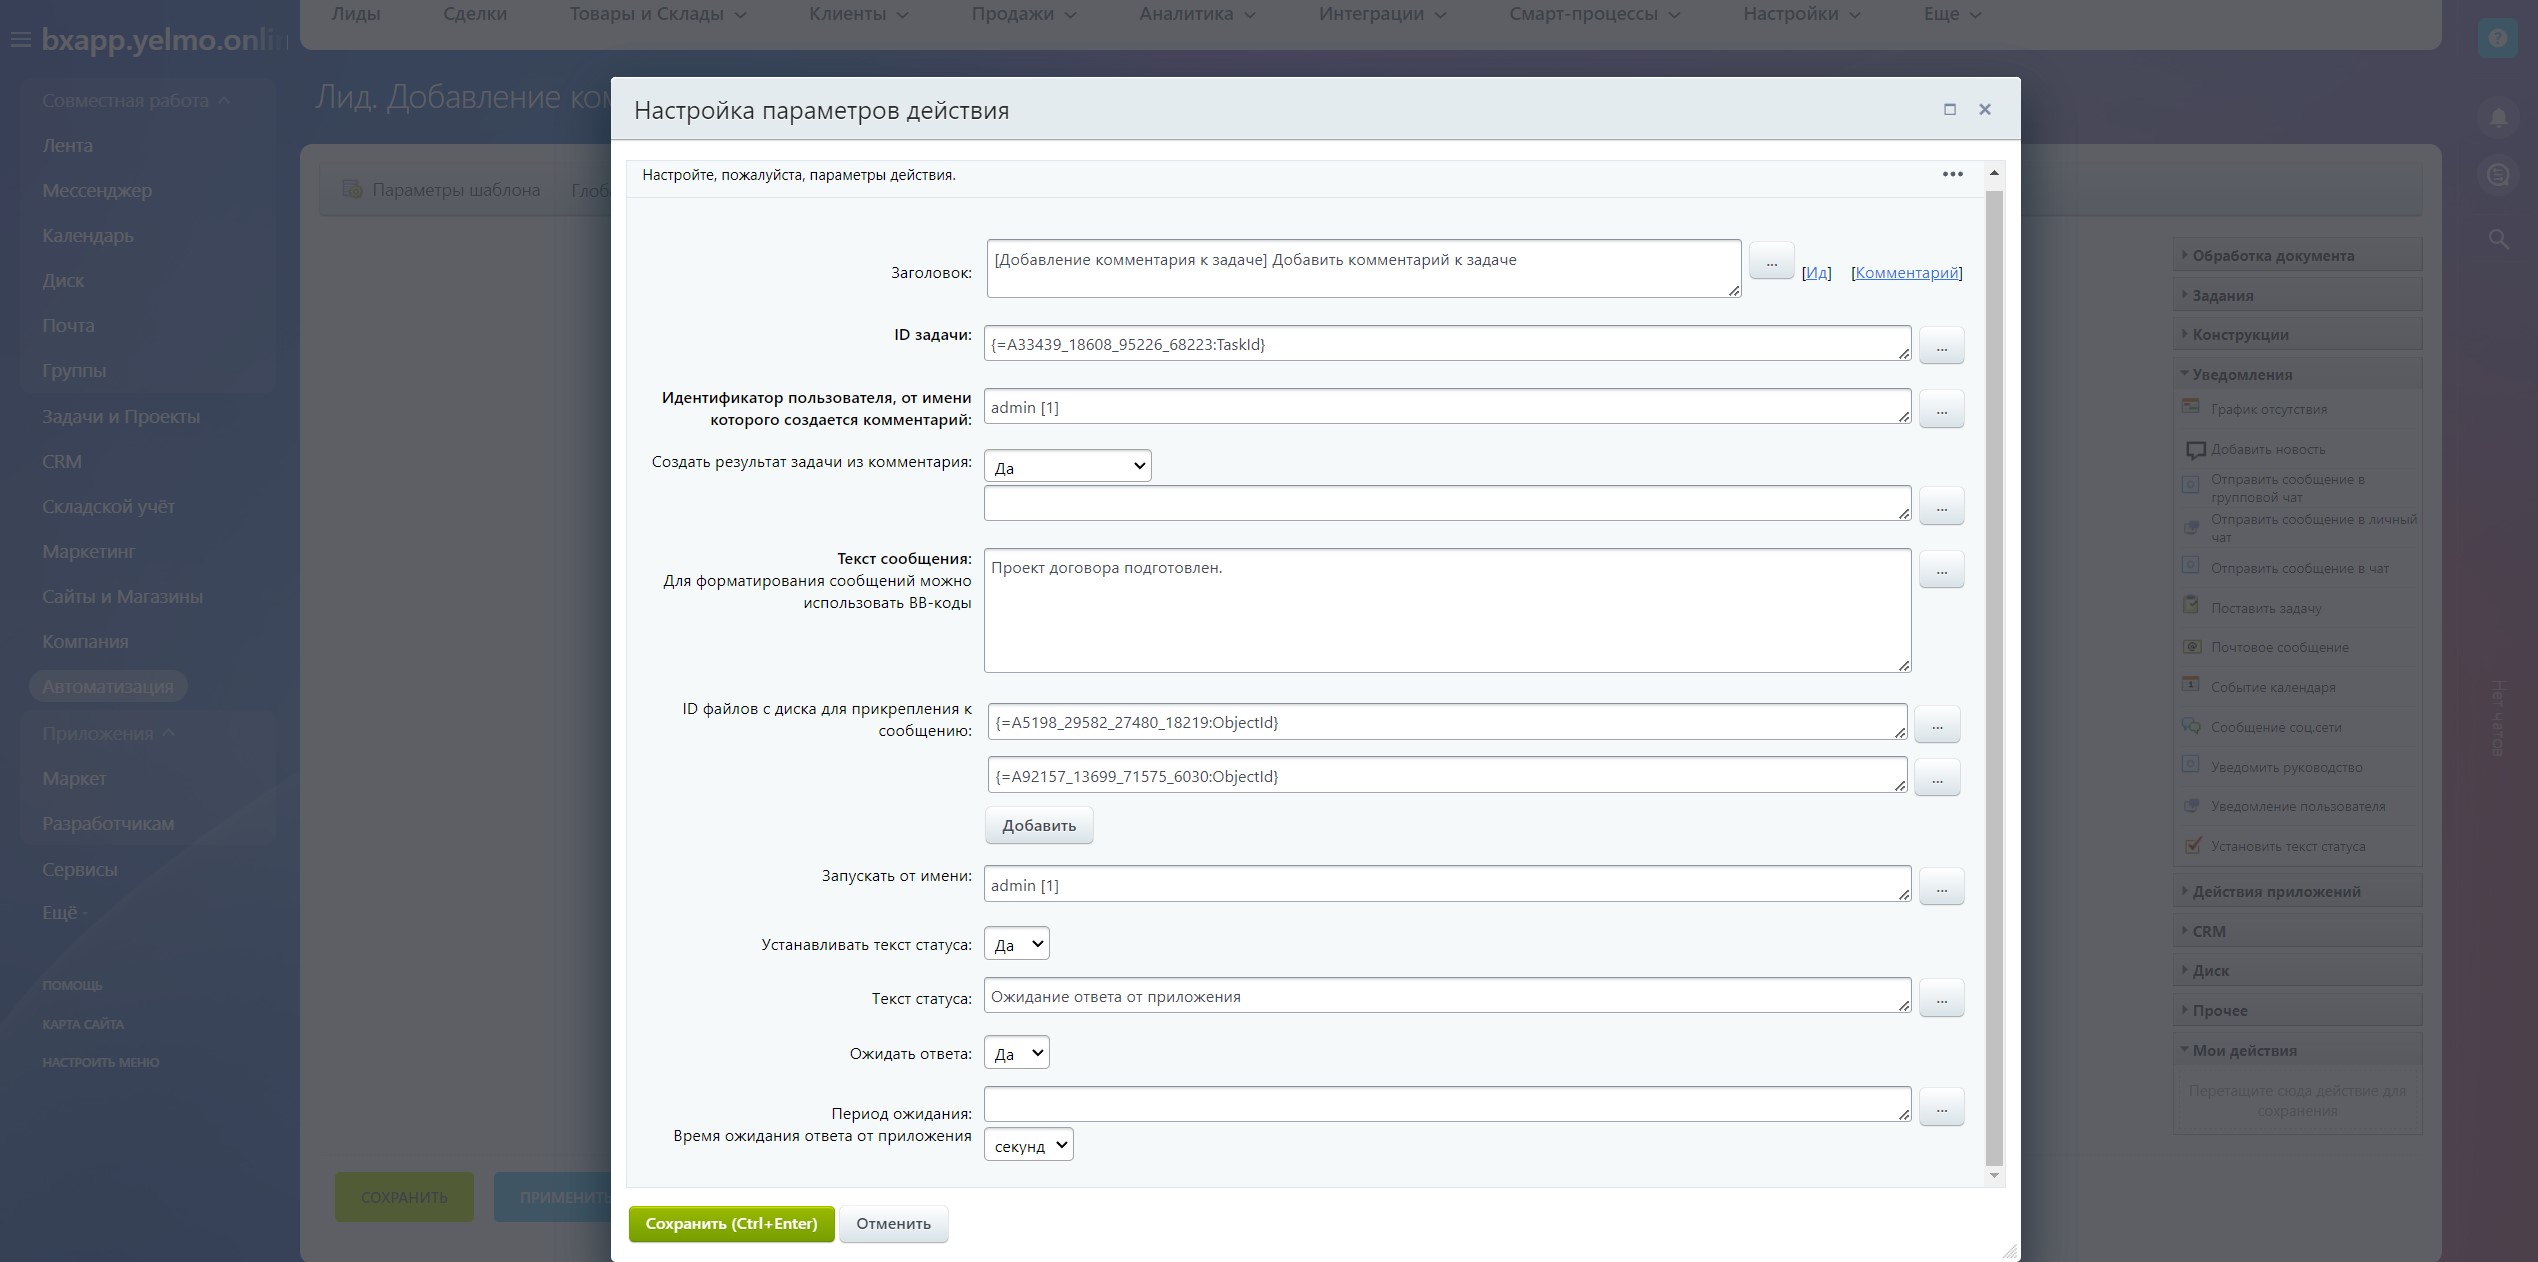This screenshot has width=2538, height=1262.
Task: Click the 'Комментарий' link
Action: point(1906,272)
